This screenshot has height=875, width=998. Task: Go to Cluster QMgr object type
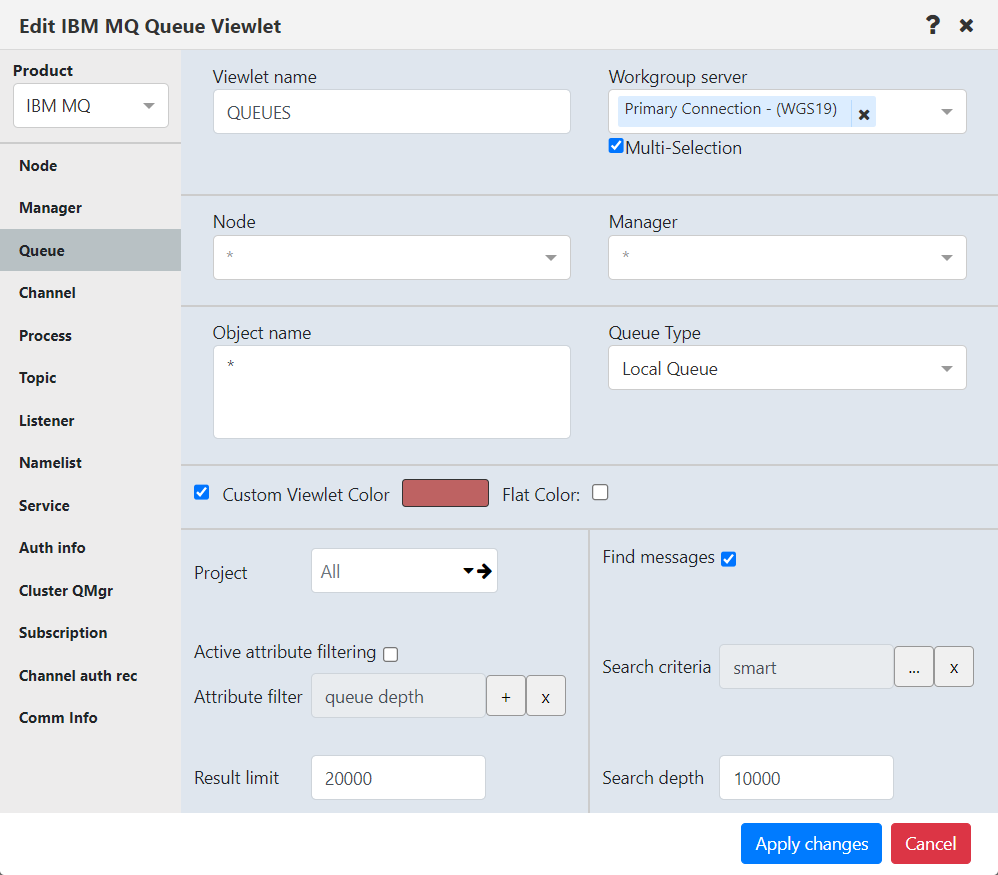coord(90,591)
